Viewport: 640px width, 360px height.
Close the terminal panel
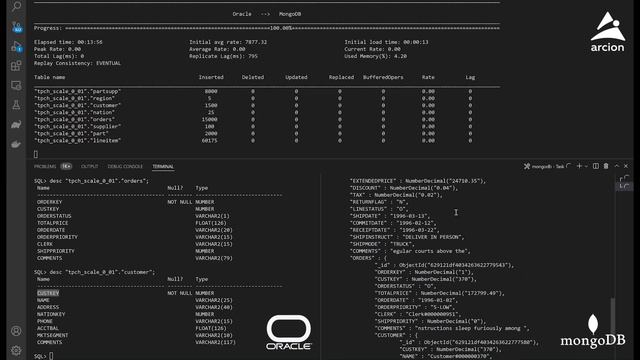coord(626,166)
